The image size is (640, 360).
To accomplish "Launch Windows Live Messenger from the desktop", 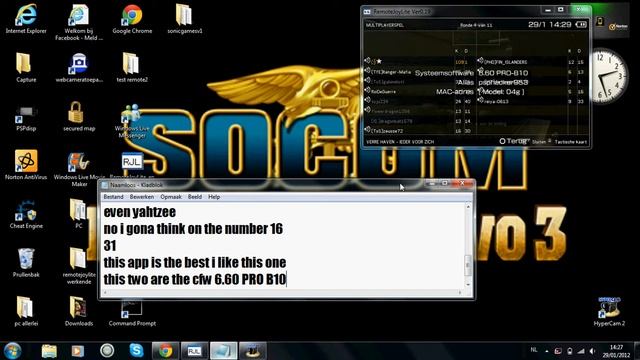I will (x=131, y=121).
